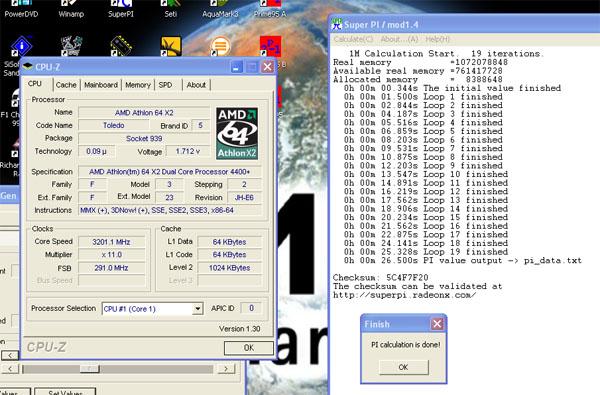Open the Calculate(C) menu in Super PI
The width and height of the screenshot is (600, 395).
coord(353,39)
